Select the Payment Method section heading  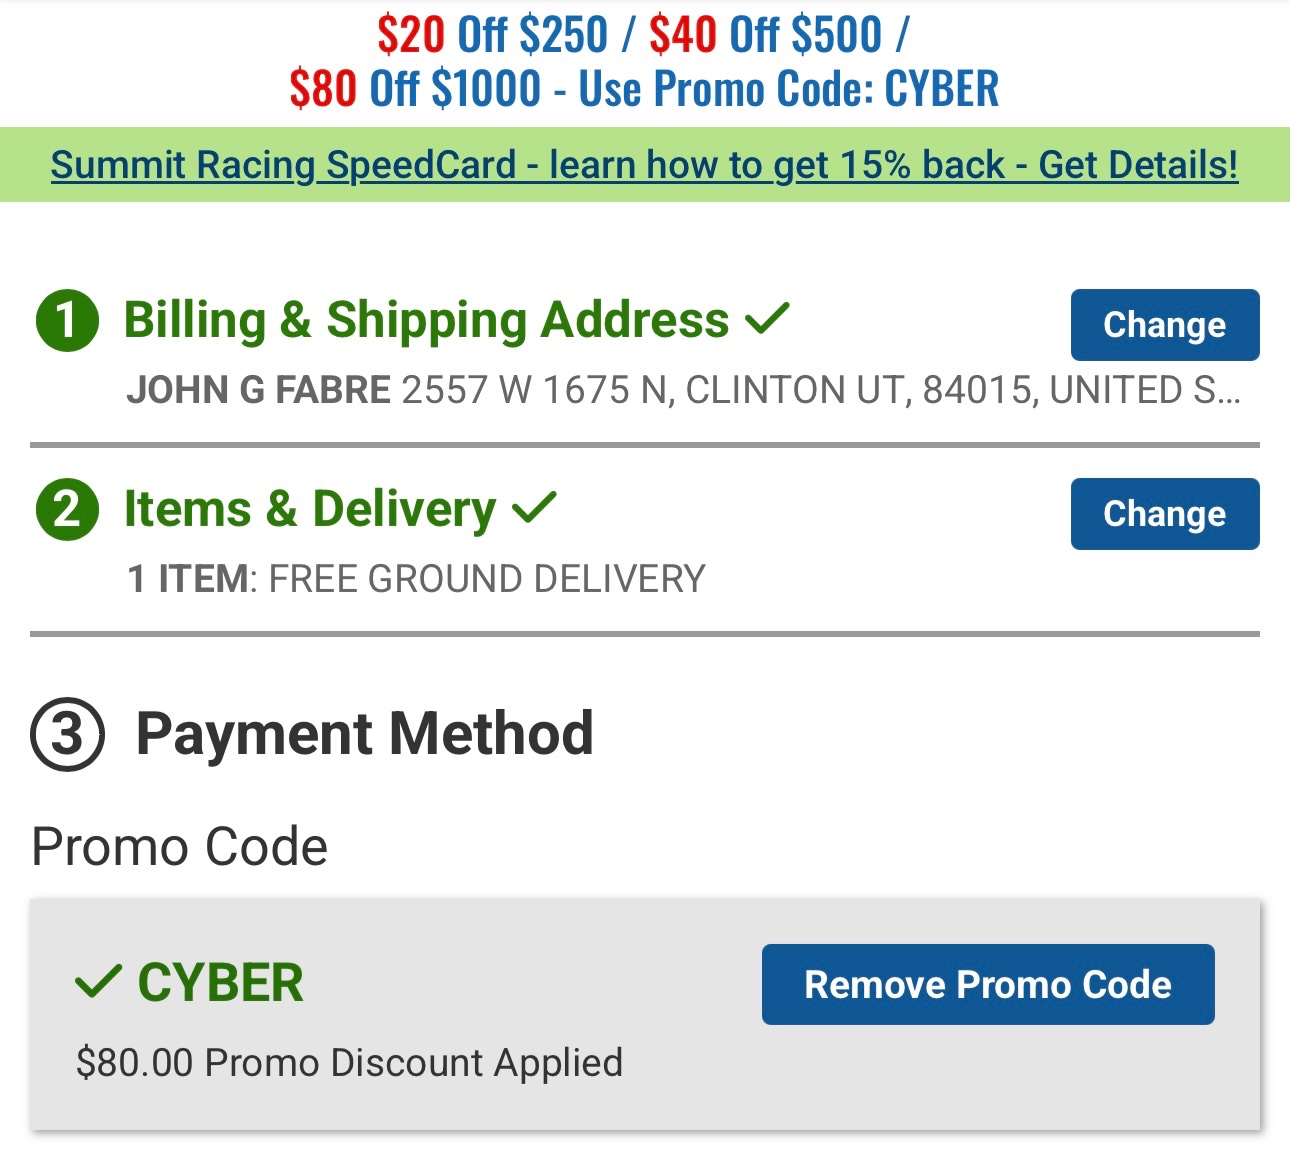364,734
